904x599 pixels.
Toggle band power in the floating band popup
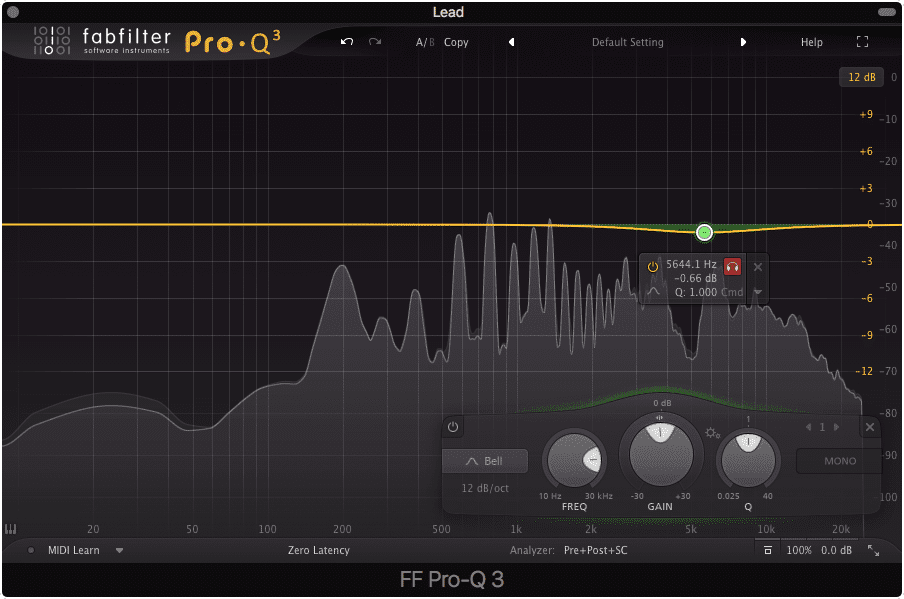653,267
